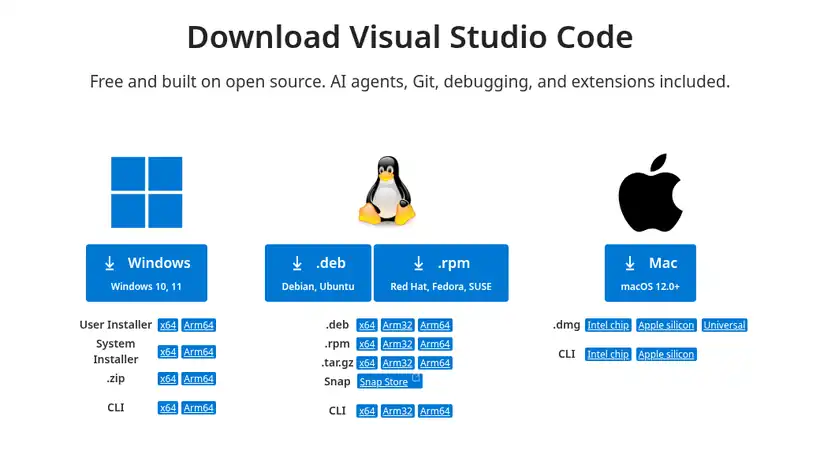Get macOS CLI for Apple silicon
The height and width of the screenshot is (461, 820).
[666, 354]
